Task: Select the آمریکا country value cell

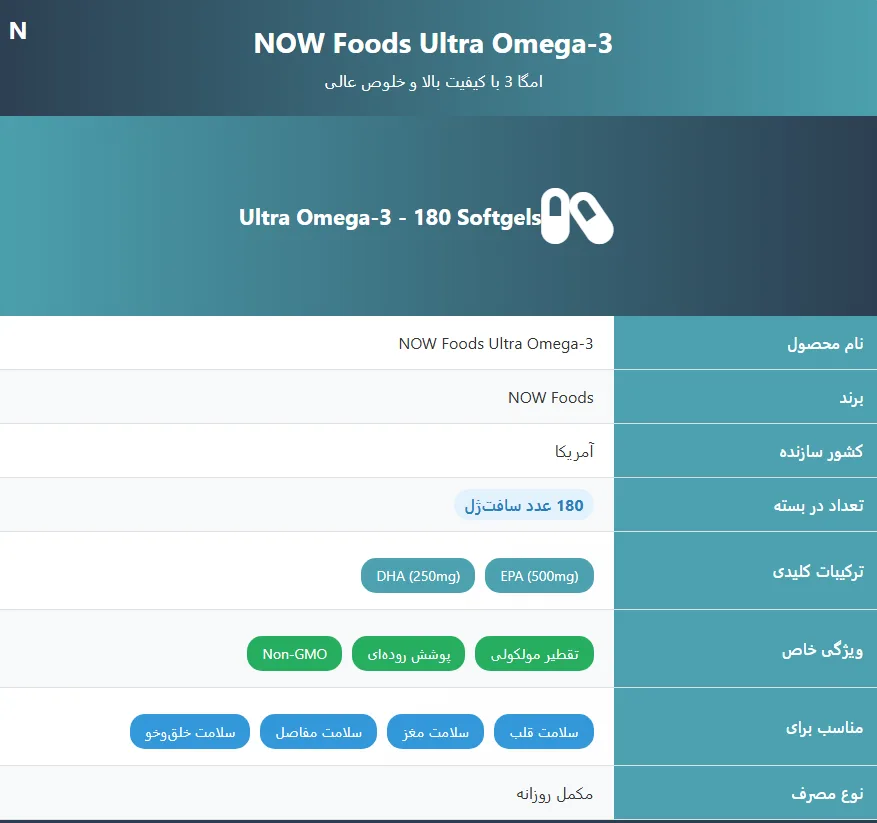Action: tap(575, 450)
